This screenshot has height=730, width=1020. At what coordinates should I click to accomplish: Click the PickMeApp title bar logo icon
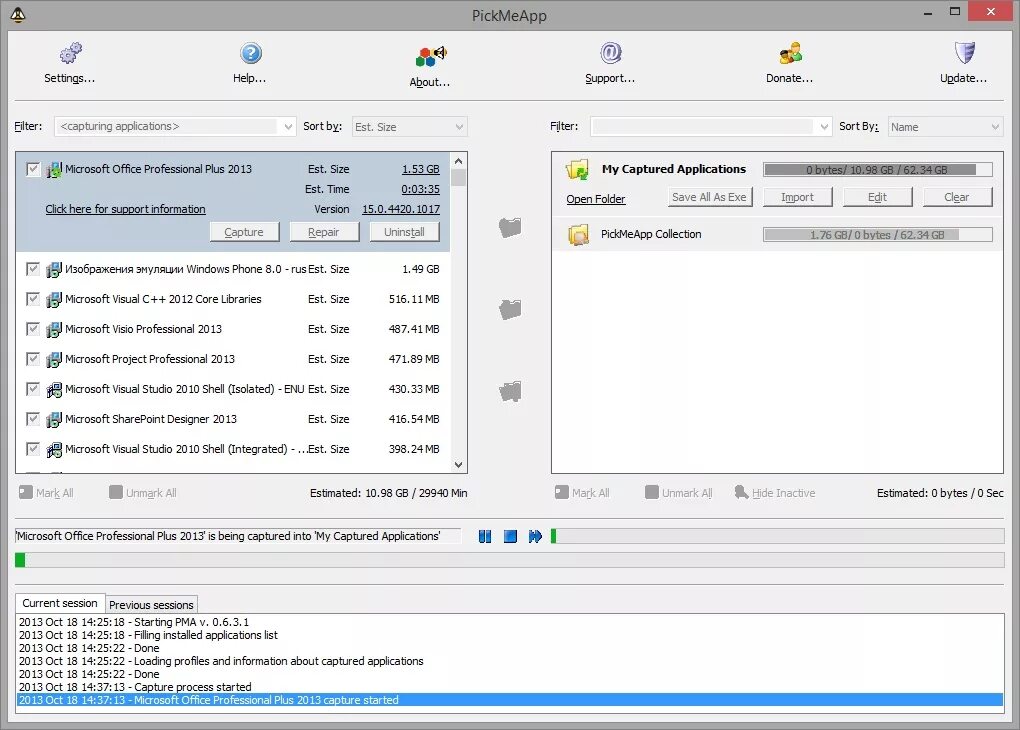click(18, 14)
